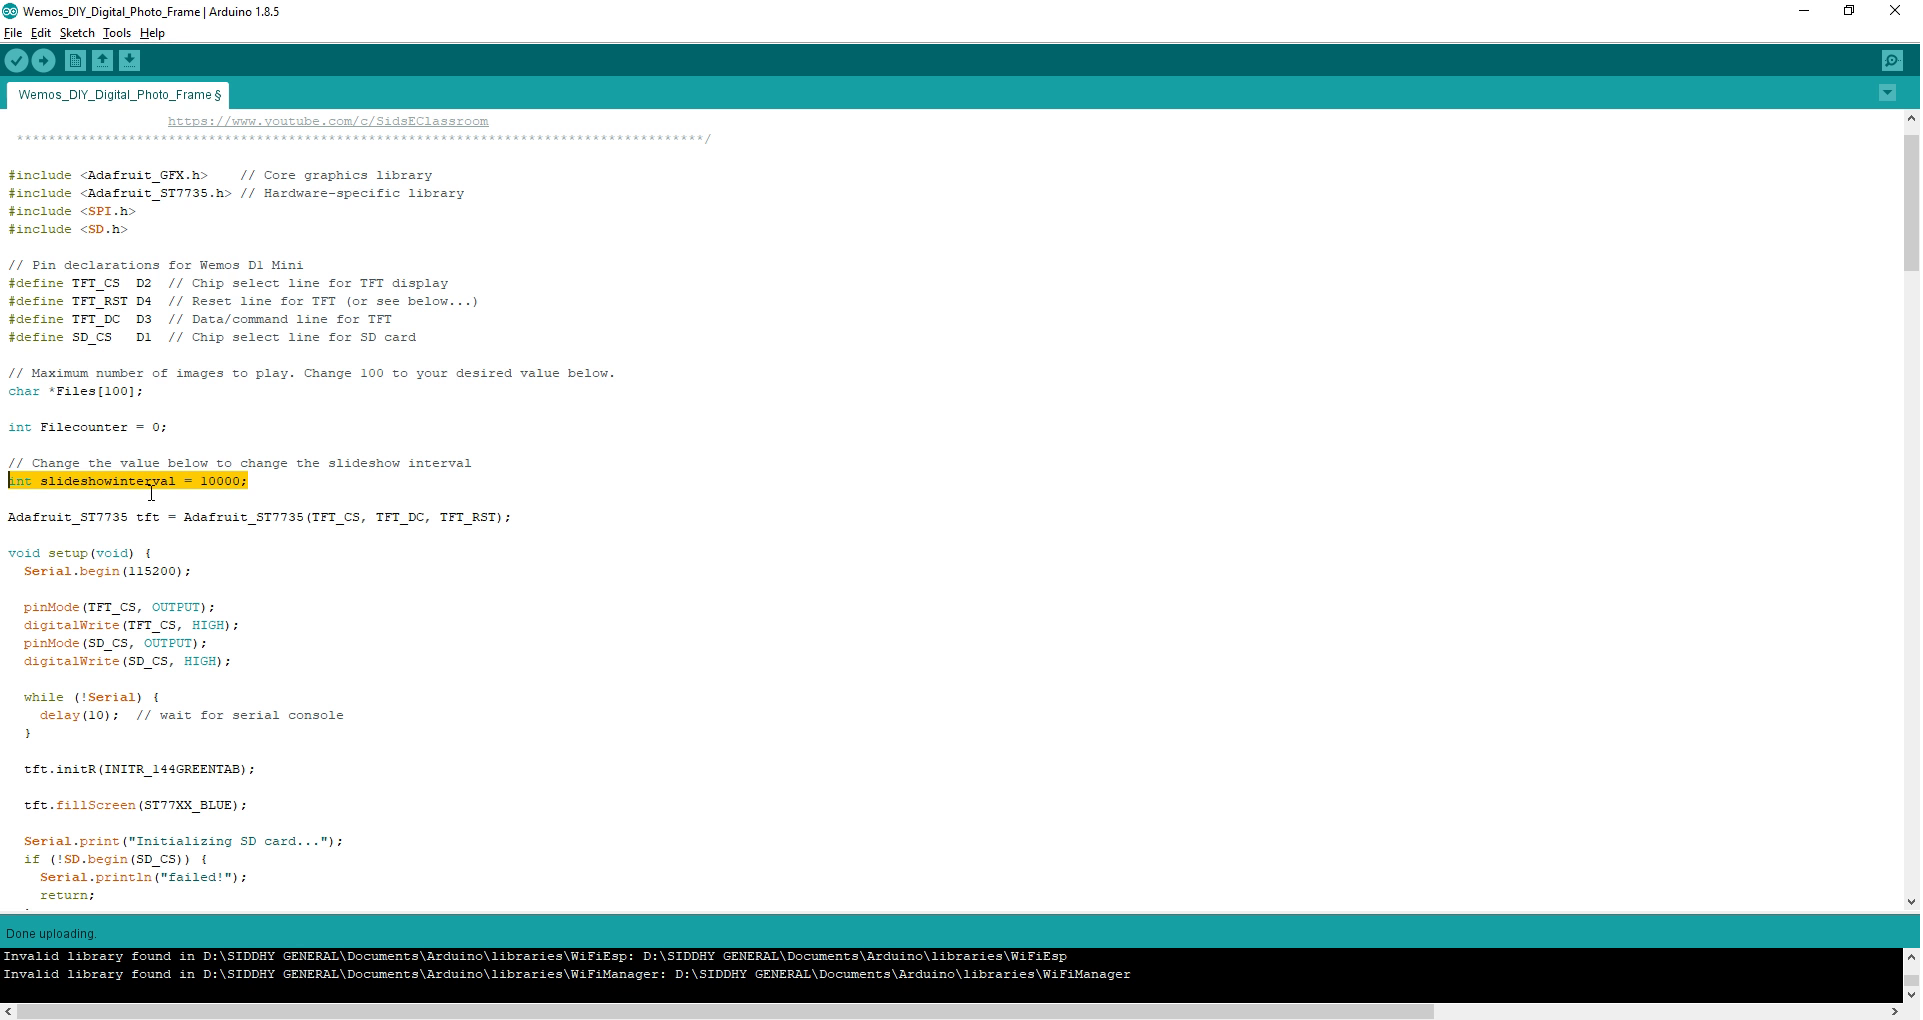
Task: Place cursor on the TFT_CS define line
Action: 228,283
